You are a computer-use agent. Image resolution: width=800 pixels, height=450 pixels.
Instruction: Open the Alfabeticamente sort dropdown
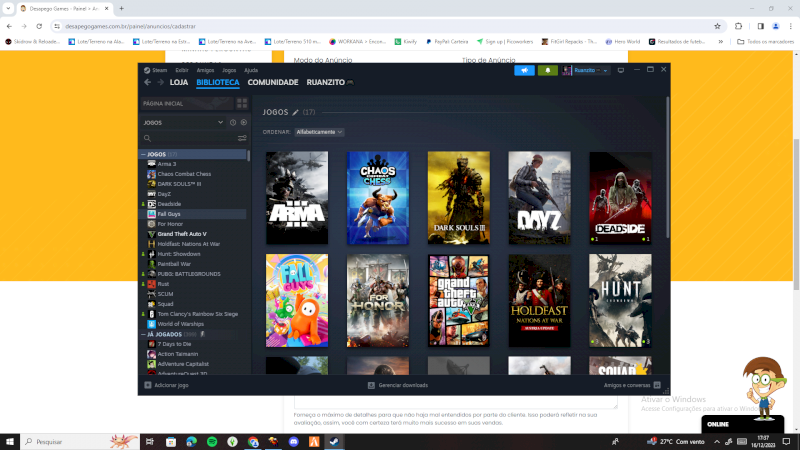(x=319, y=132)
